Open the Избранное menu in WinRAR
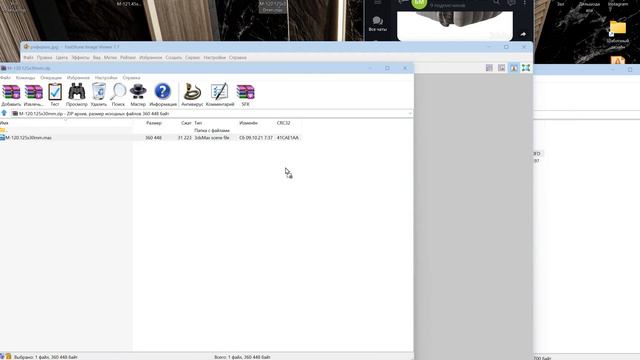This screenshot has width=640, height=360. [78, 78]
